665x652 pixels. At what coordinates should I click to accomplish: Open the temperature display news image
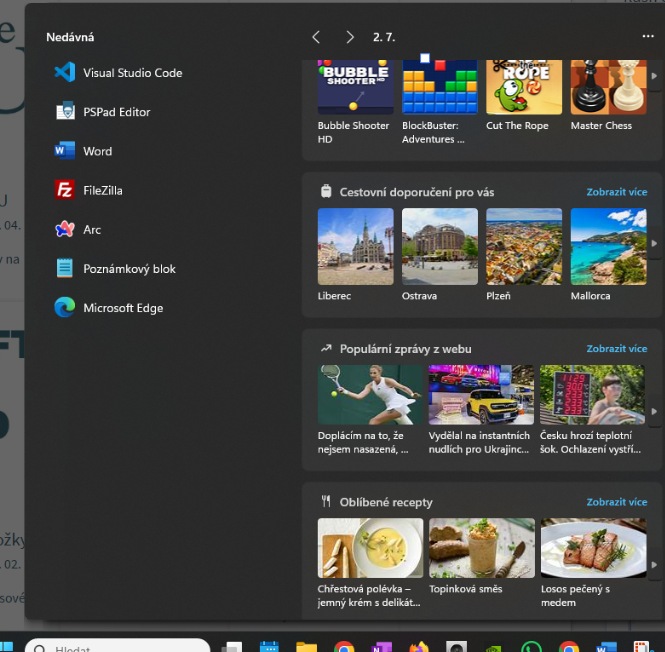pyautogui.click(x=592, y=395)
